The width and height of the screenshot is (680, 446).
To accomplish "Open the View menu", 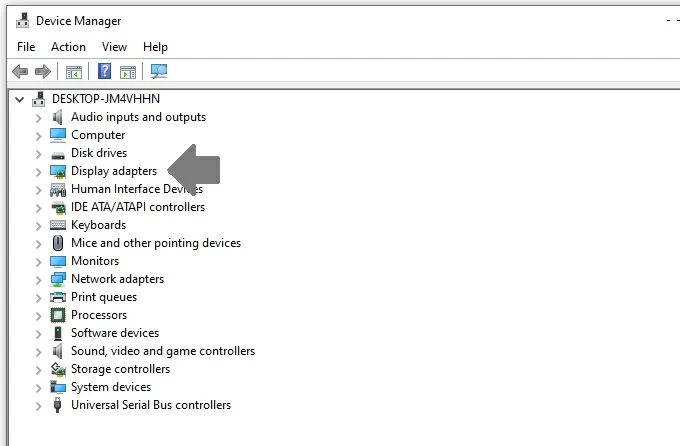I will [114, 47].
